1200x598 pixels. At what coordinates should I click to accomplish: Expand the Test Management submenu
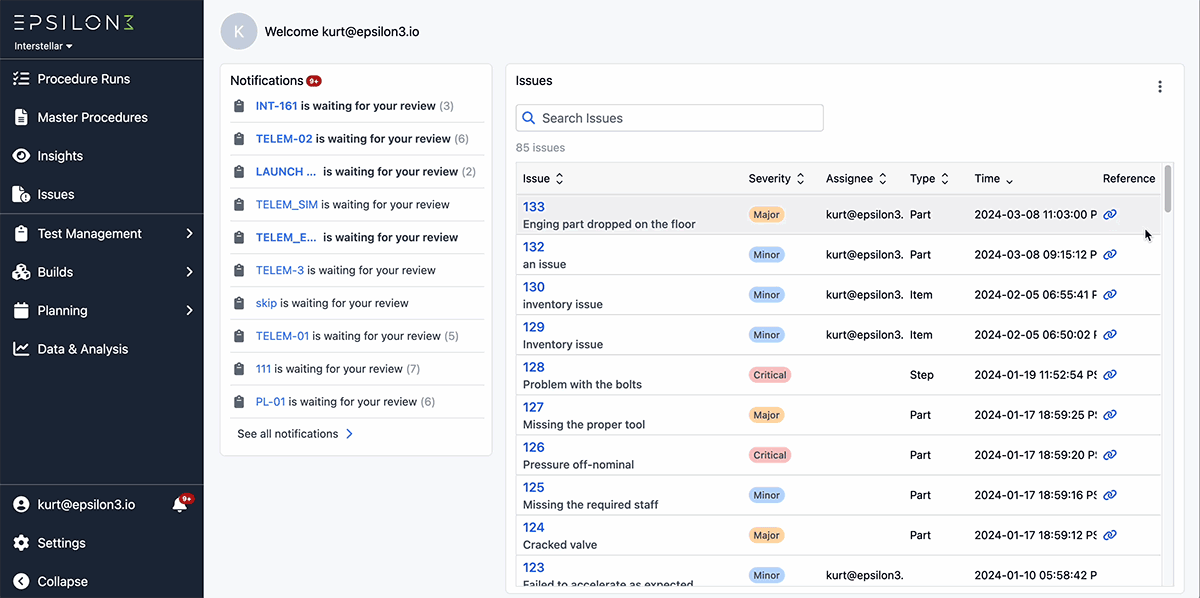(189, 234)
